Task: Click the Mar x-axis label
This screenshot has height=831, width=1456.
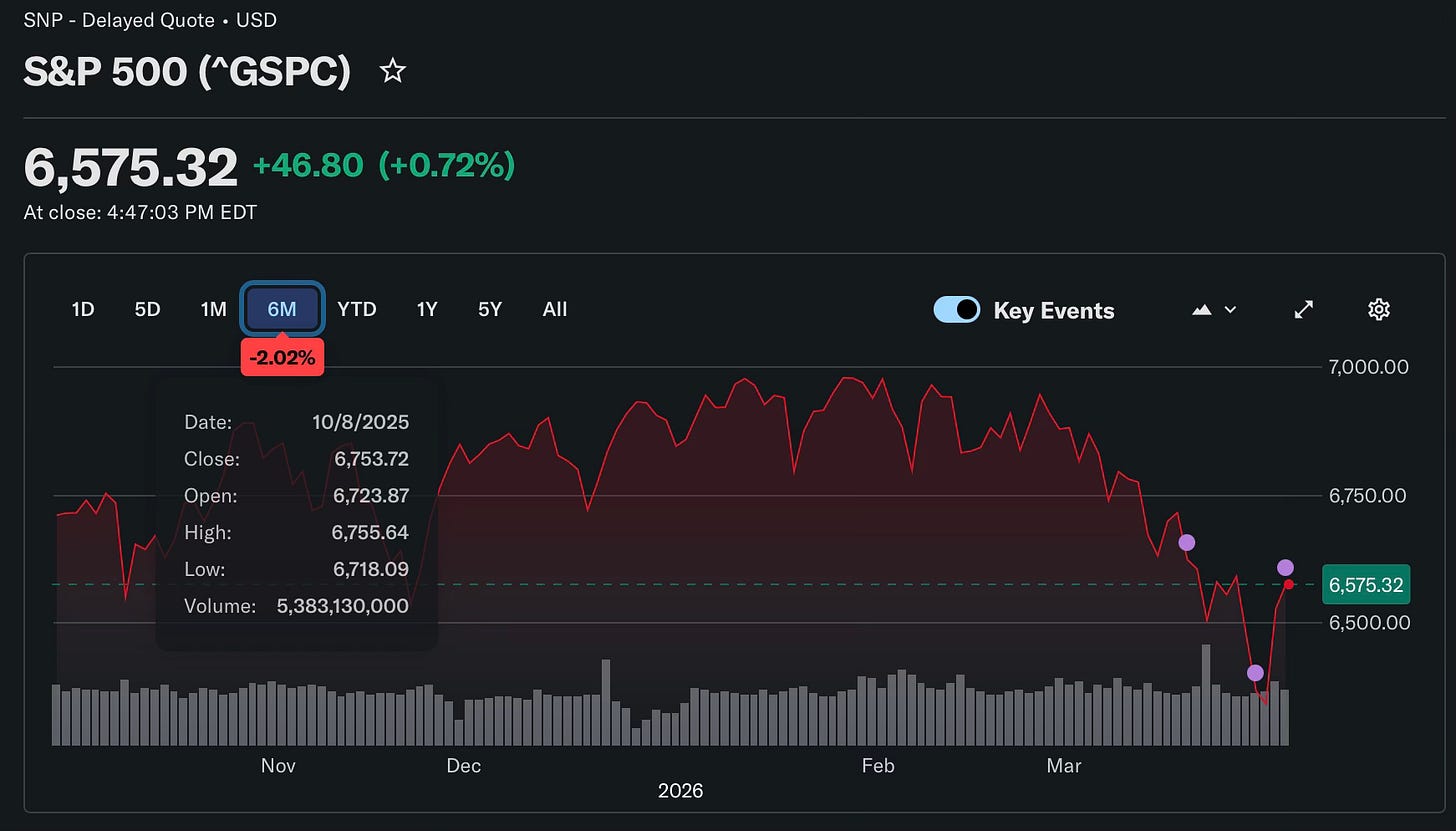Action: point(1064,766)
